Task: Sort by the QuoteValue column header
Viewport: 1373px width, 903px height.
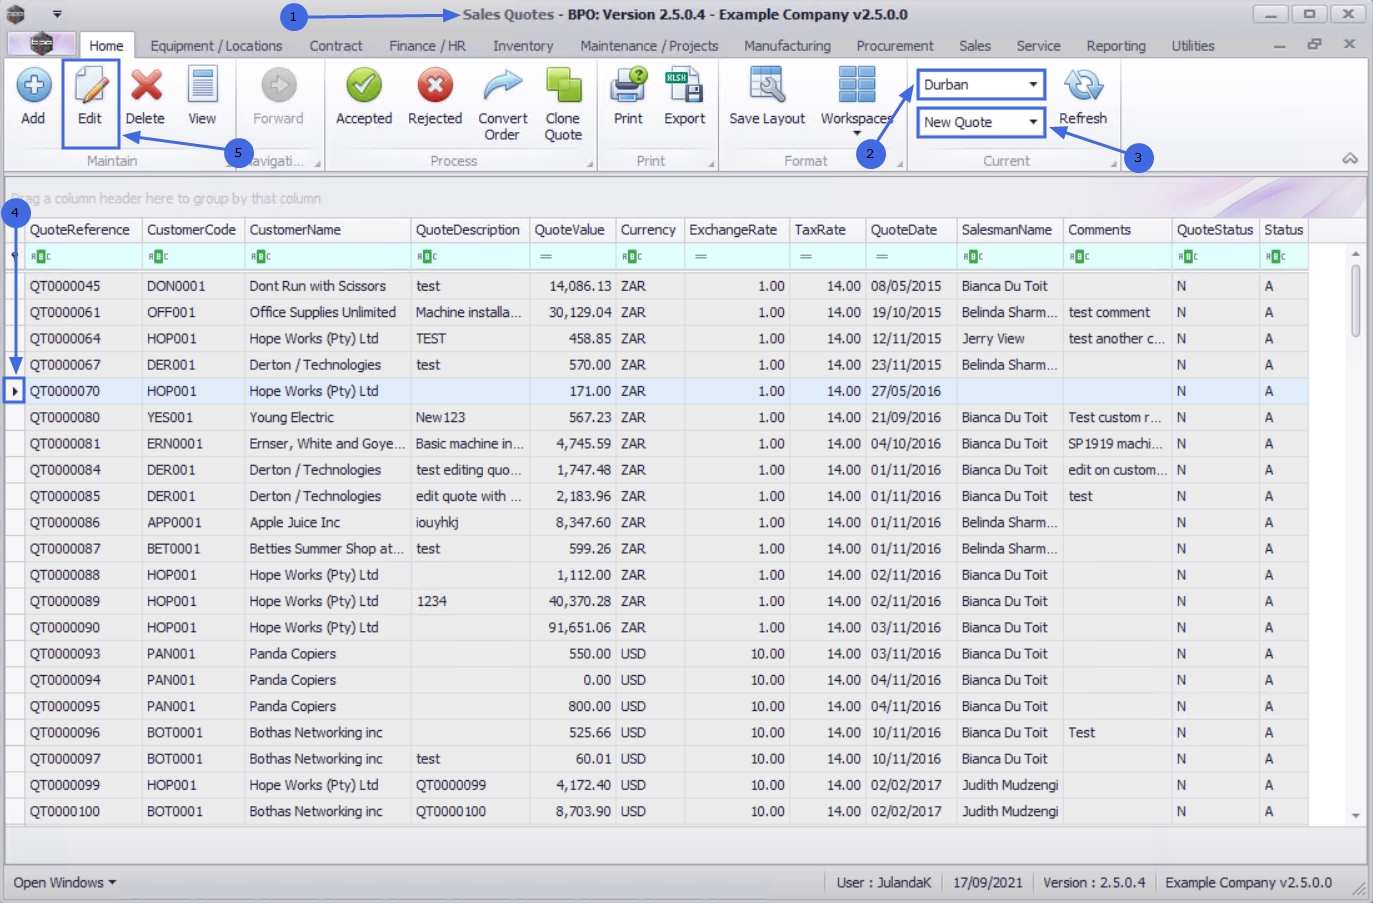Action: click(569, 230)
